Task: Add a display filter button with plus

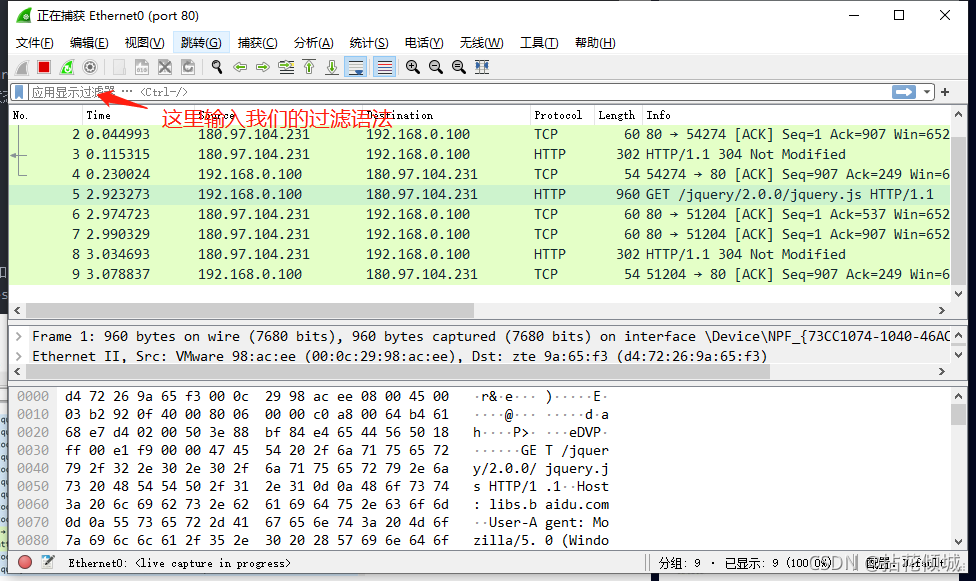Action: coord(945,92)
